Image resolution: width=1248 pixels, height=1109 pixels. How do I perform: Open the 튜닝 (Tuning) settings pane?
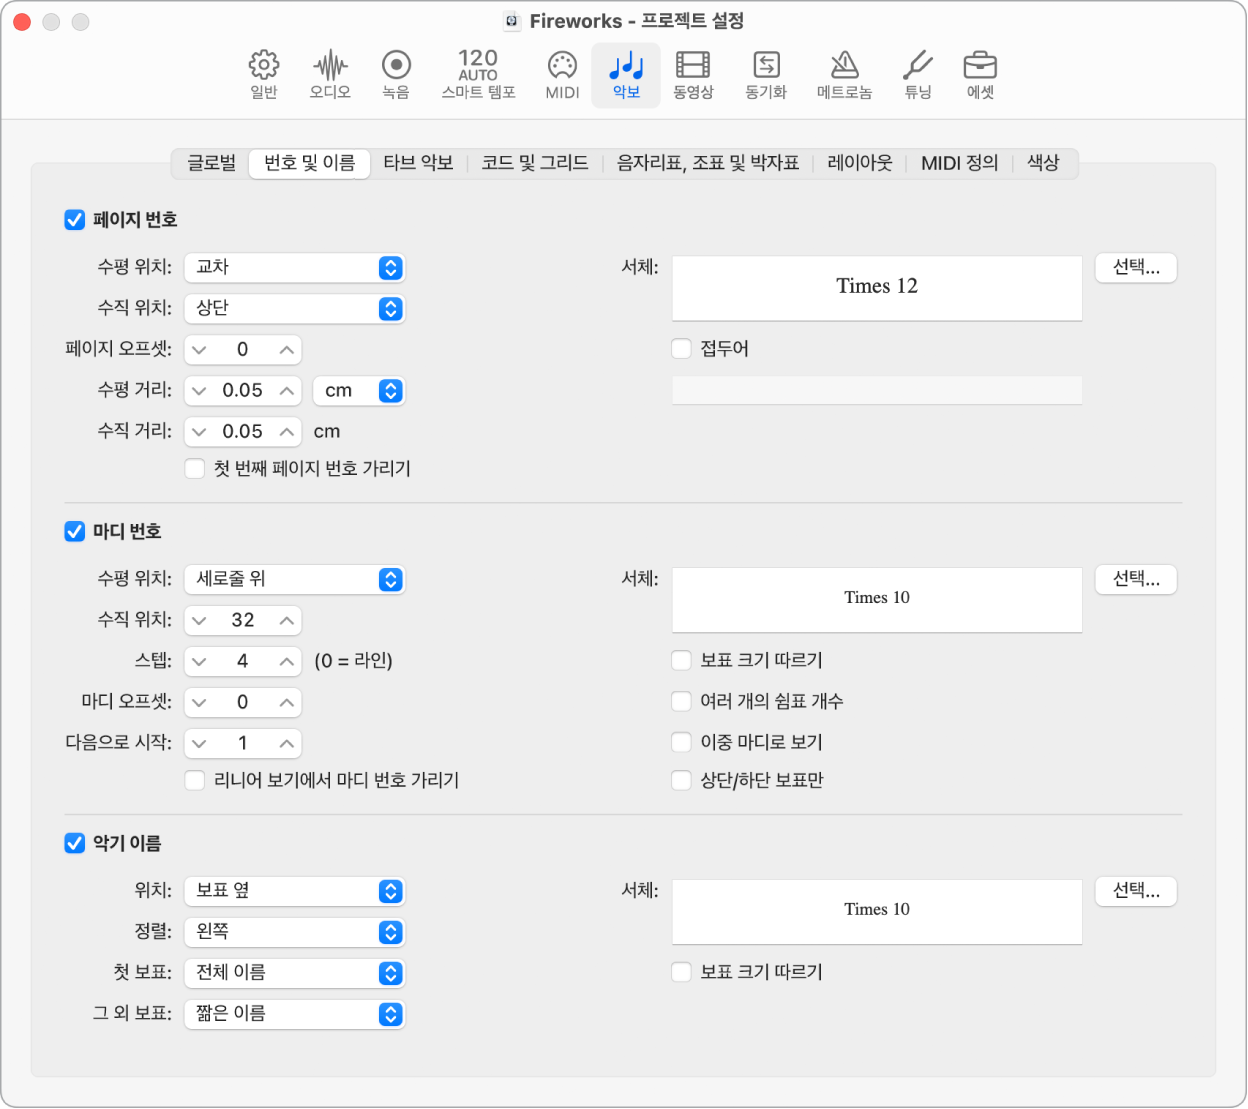[x=918, y=75]
